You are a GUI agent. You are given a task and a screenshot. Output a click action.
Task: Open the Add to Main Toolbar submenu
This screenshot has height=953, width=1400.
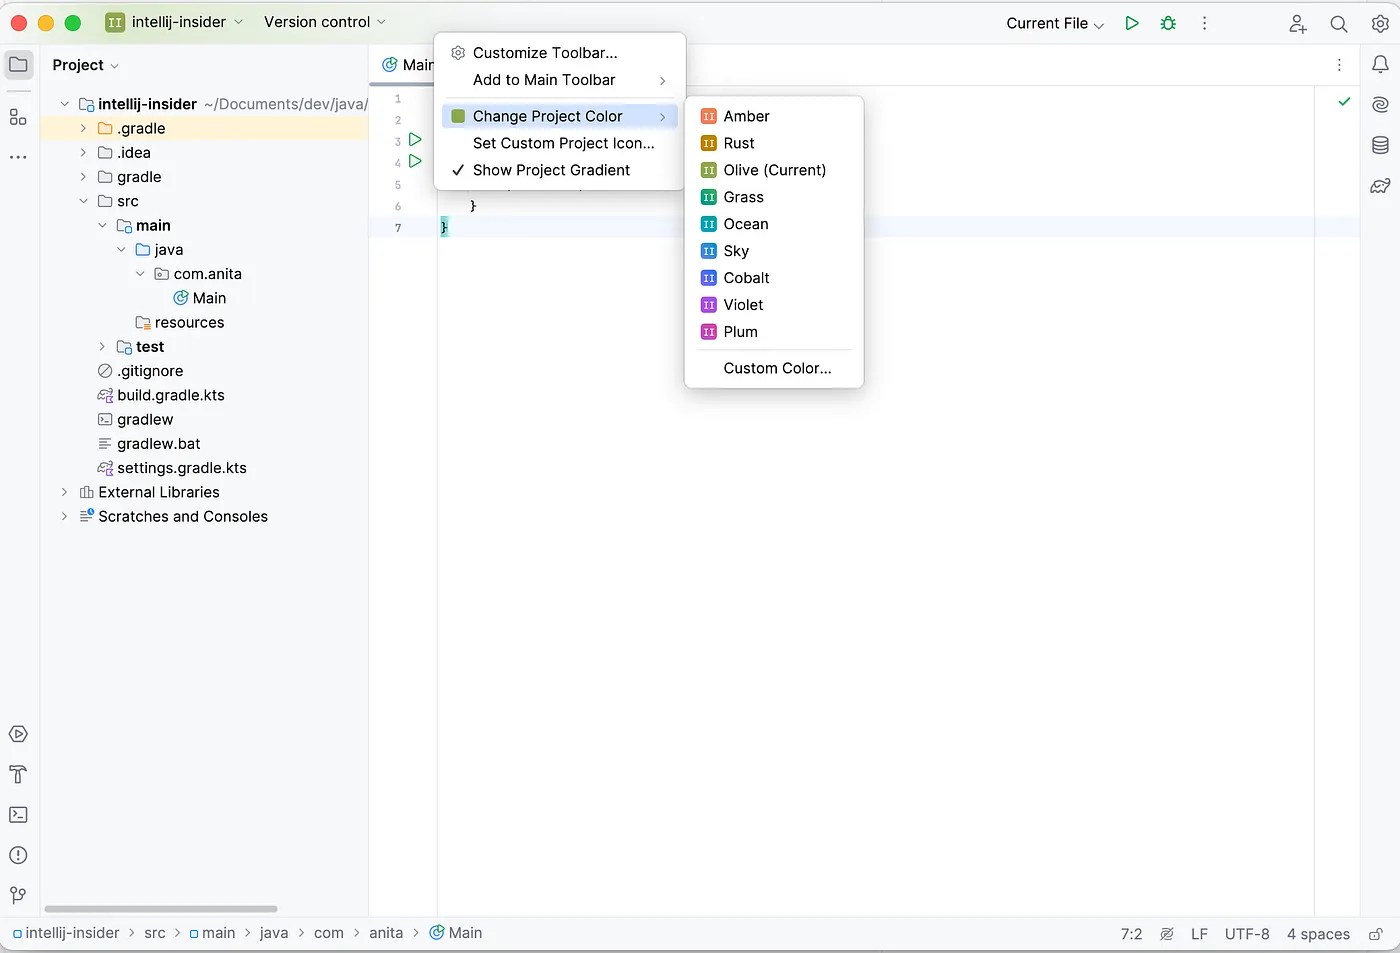point(543,80)
